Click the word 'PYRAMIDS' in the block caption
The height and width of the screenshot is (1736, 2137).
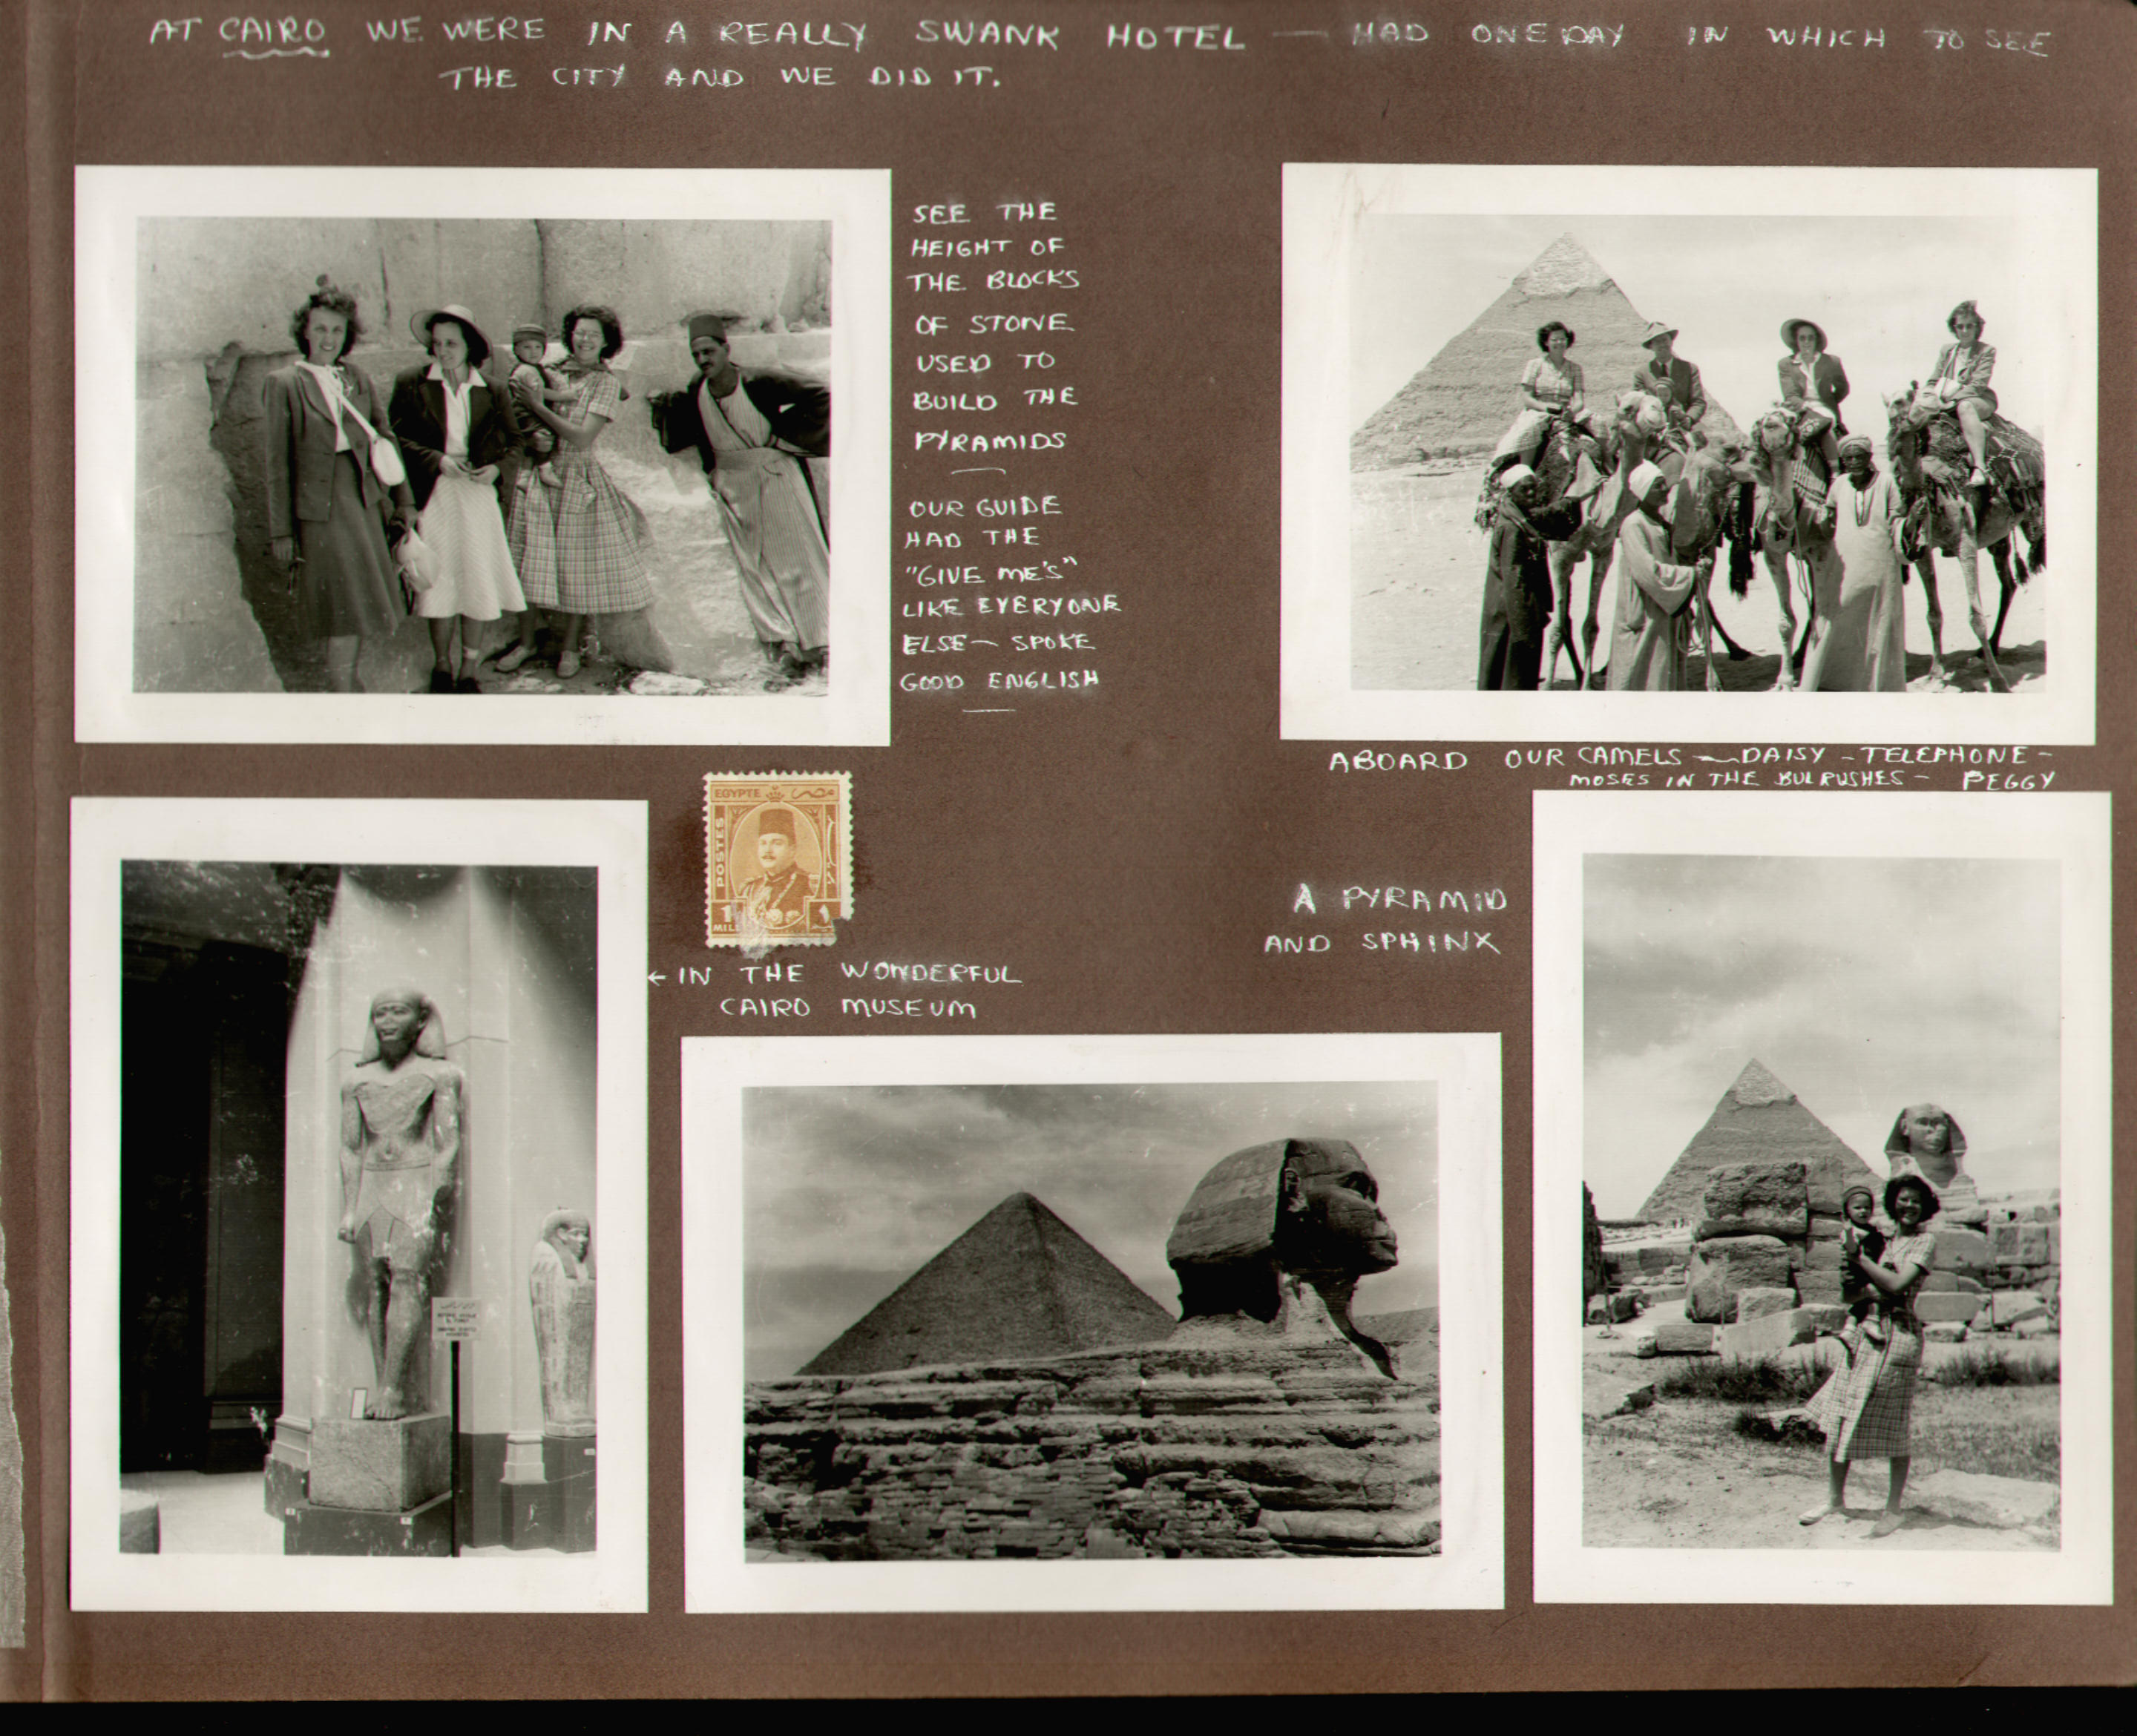990,441
